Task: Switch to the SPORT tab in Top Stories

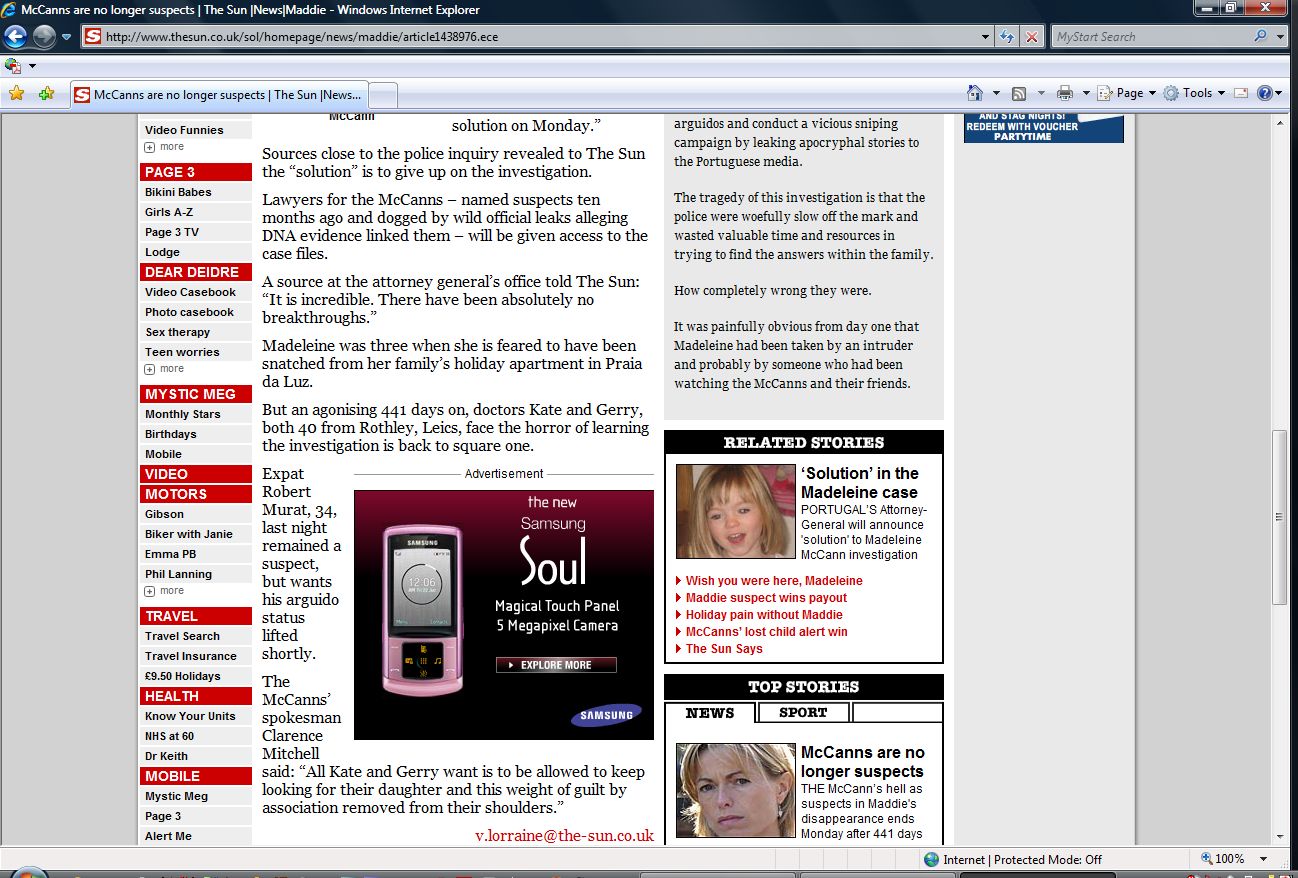Action: [803, 713]
